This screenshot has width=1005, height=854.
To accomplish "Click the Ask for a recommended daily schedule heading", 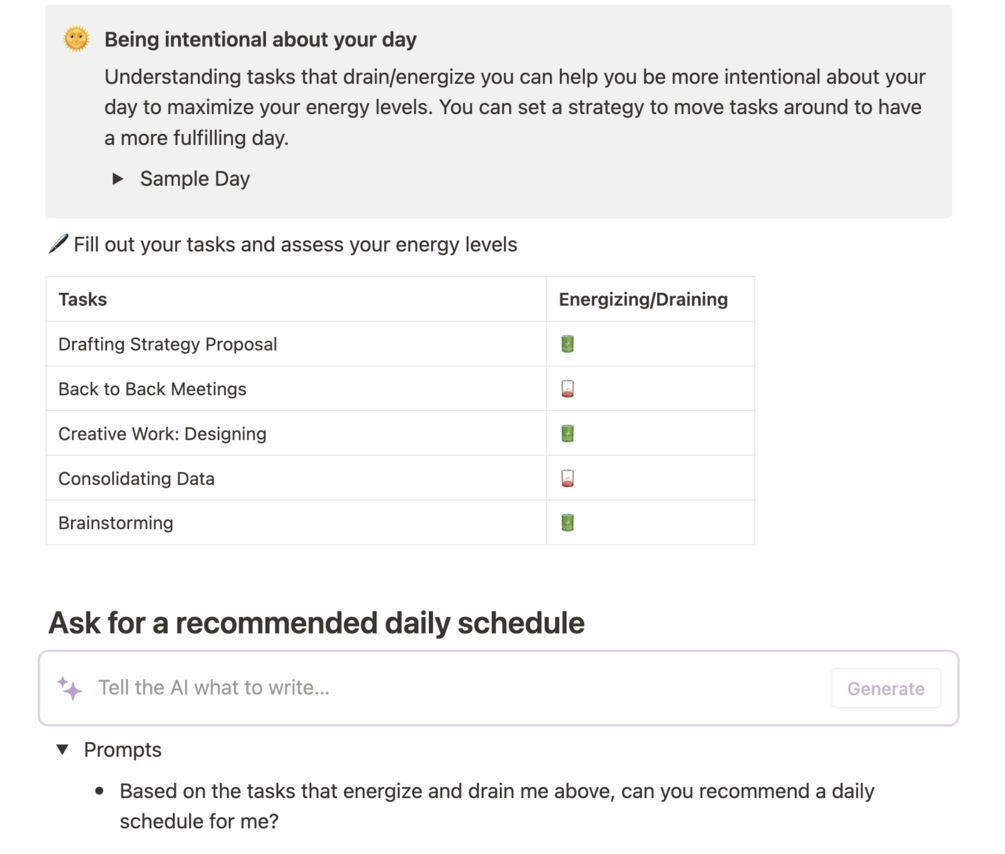I will pyautogui.click(x=316, y=623).
